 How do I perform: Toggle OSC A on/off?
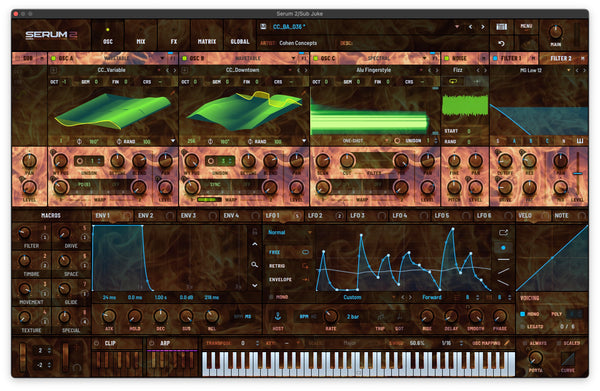point(54,58)
